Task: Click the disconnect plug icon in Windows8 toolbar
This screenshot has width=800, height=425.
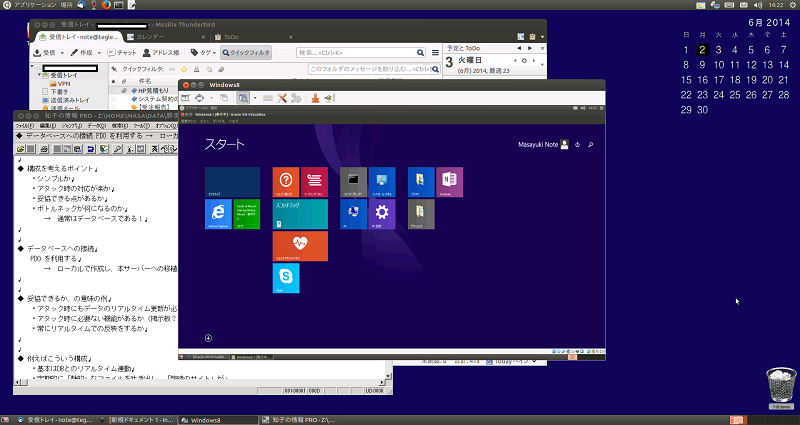Action: tap(328, 98)
